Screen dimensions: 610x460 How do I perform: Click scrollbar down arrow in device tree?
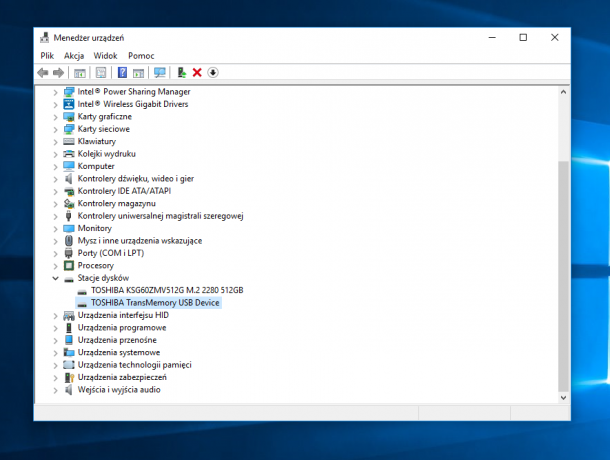point(563,398)
